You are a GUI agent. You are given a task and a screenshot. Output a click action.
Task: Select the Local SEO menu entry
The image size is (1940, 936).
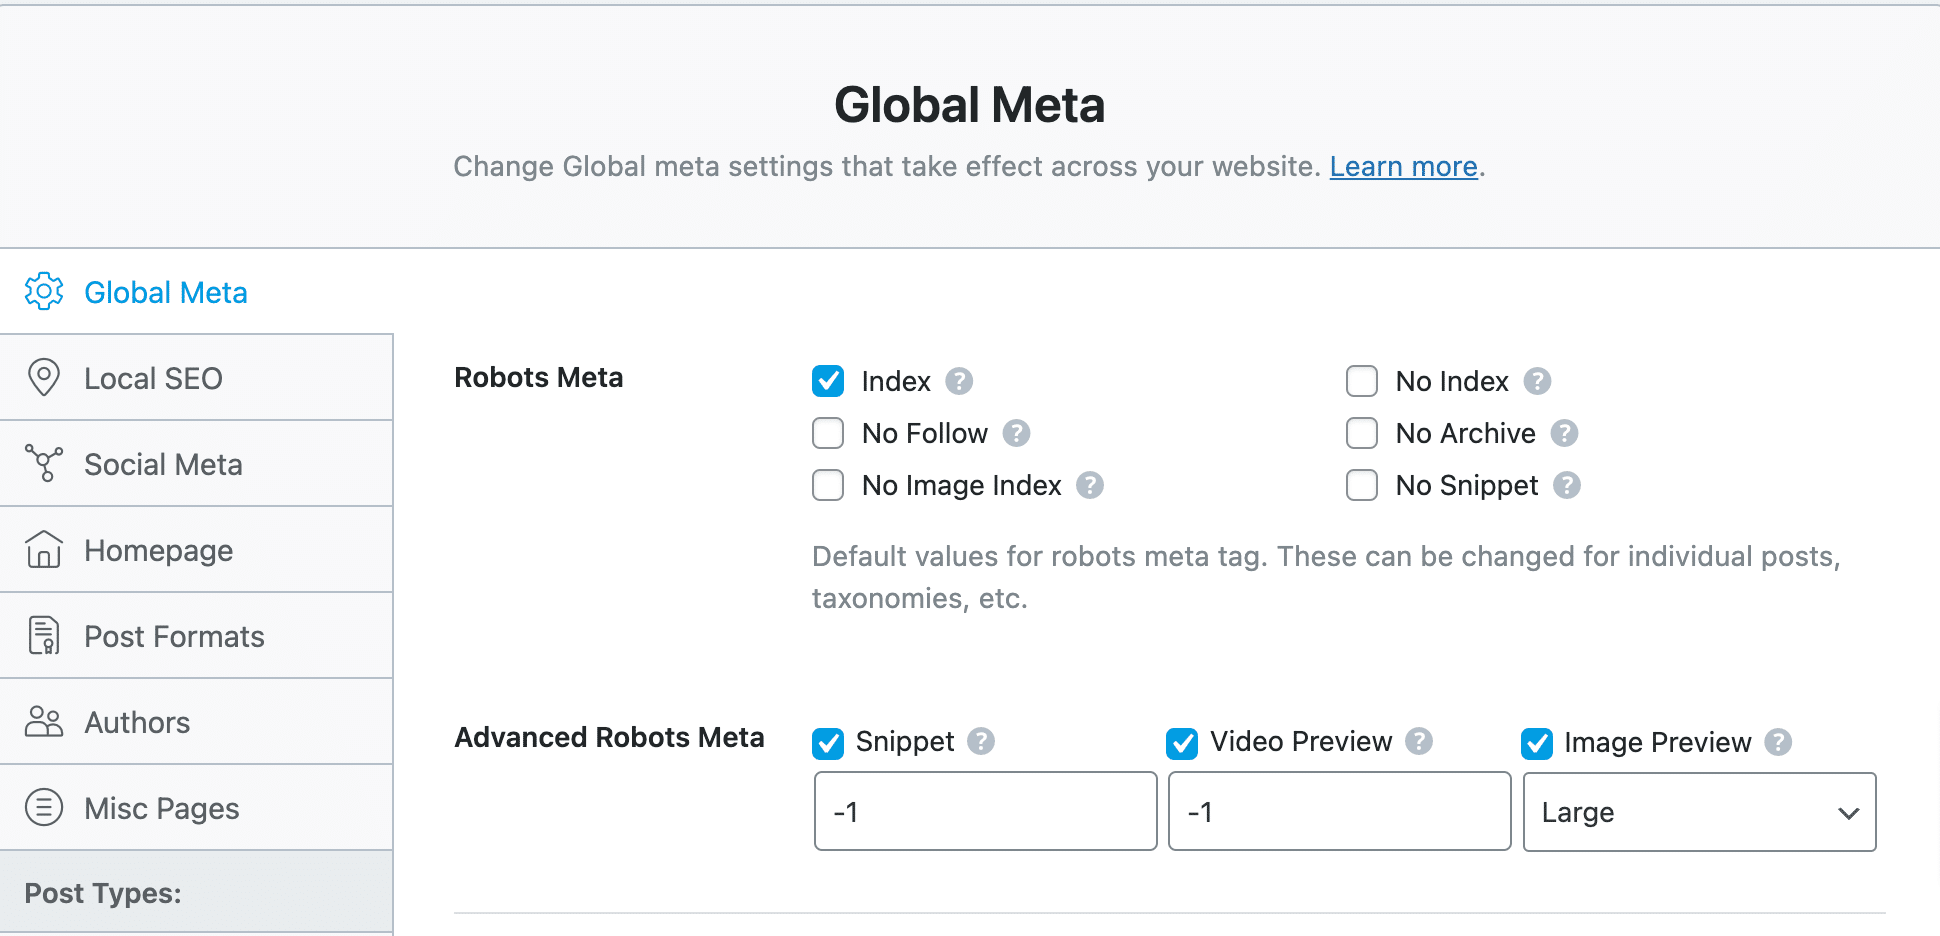(x=153, y=377)
